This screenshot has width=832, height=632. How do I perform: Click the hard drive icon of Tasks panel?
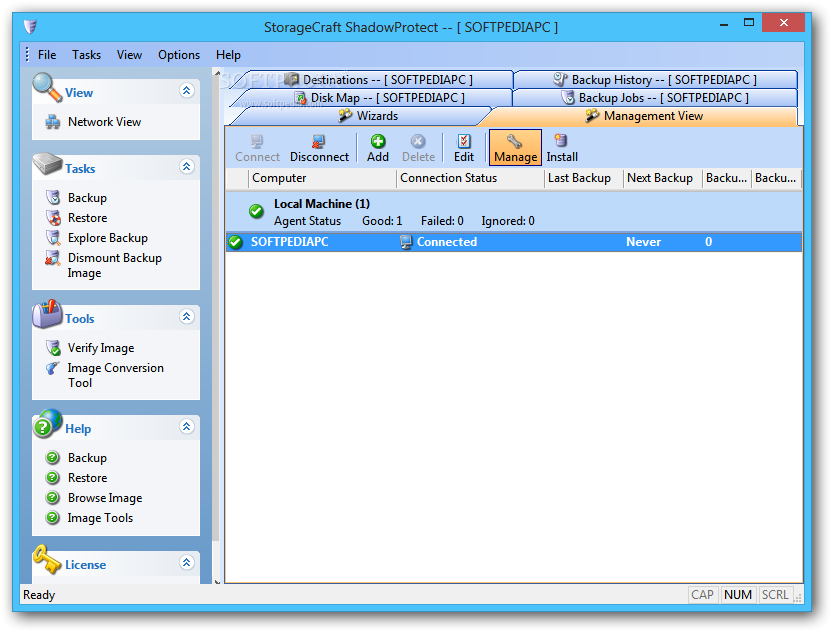[47, 163]
